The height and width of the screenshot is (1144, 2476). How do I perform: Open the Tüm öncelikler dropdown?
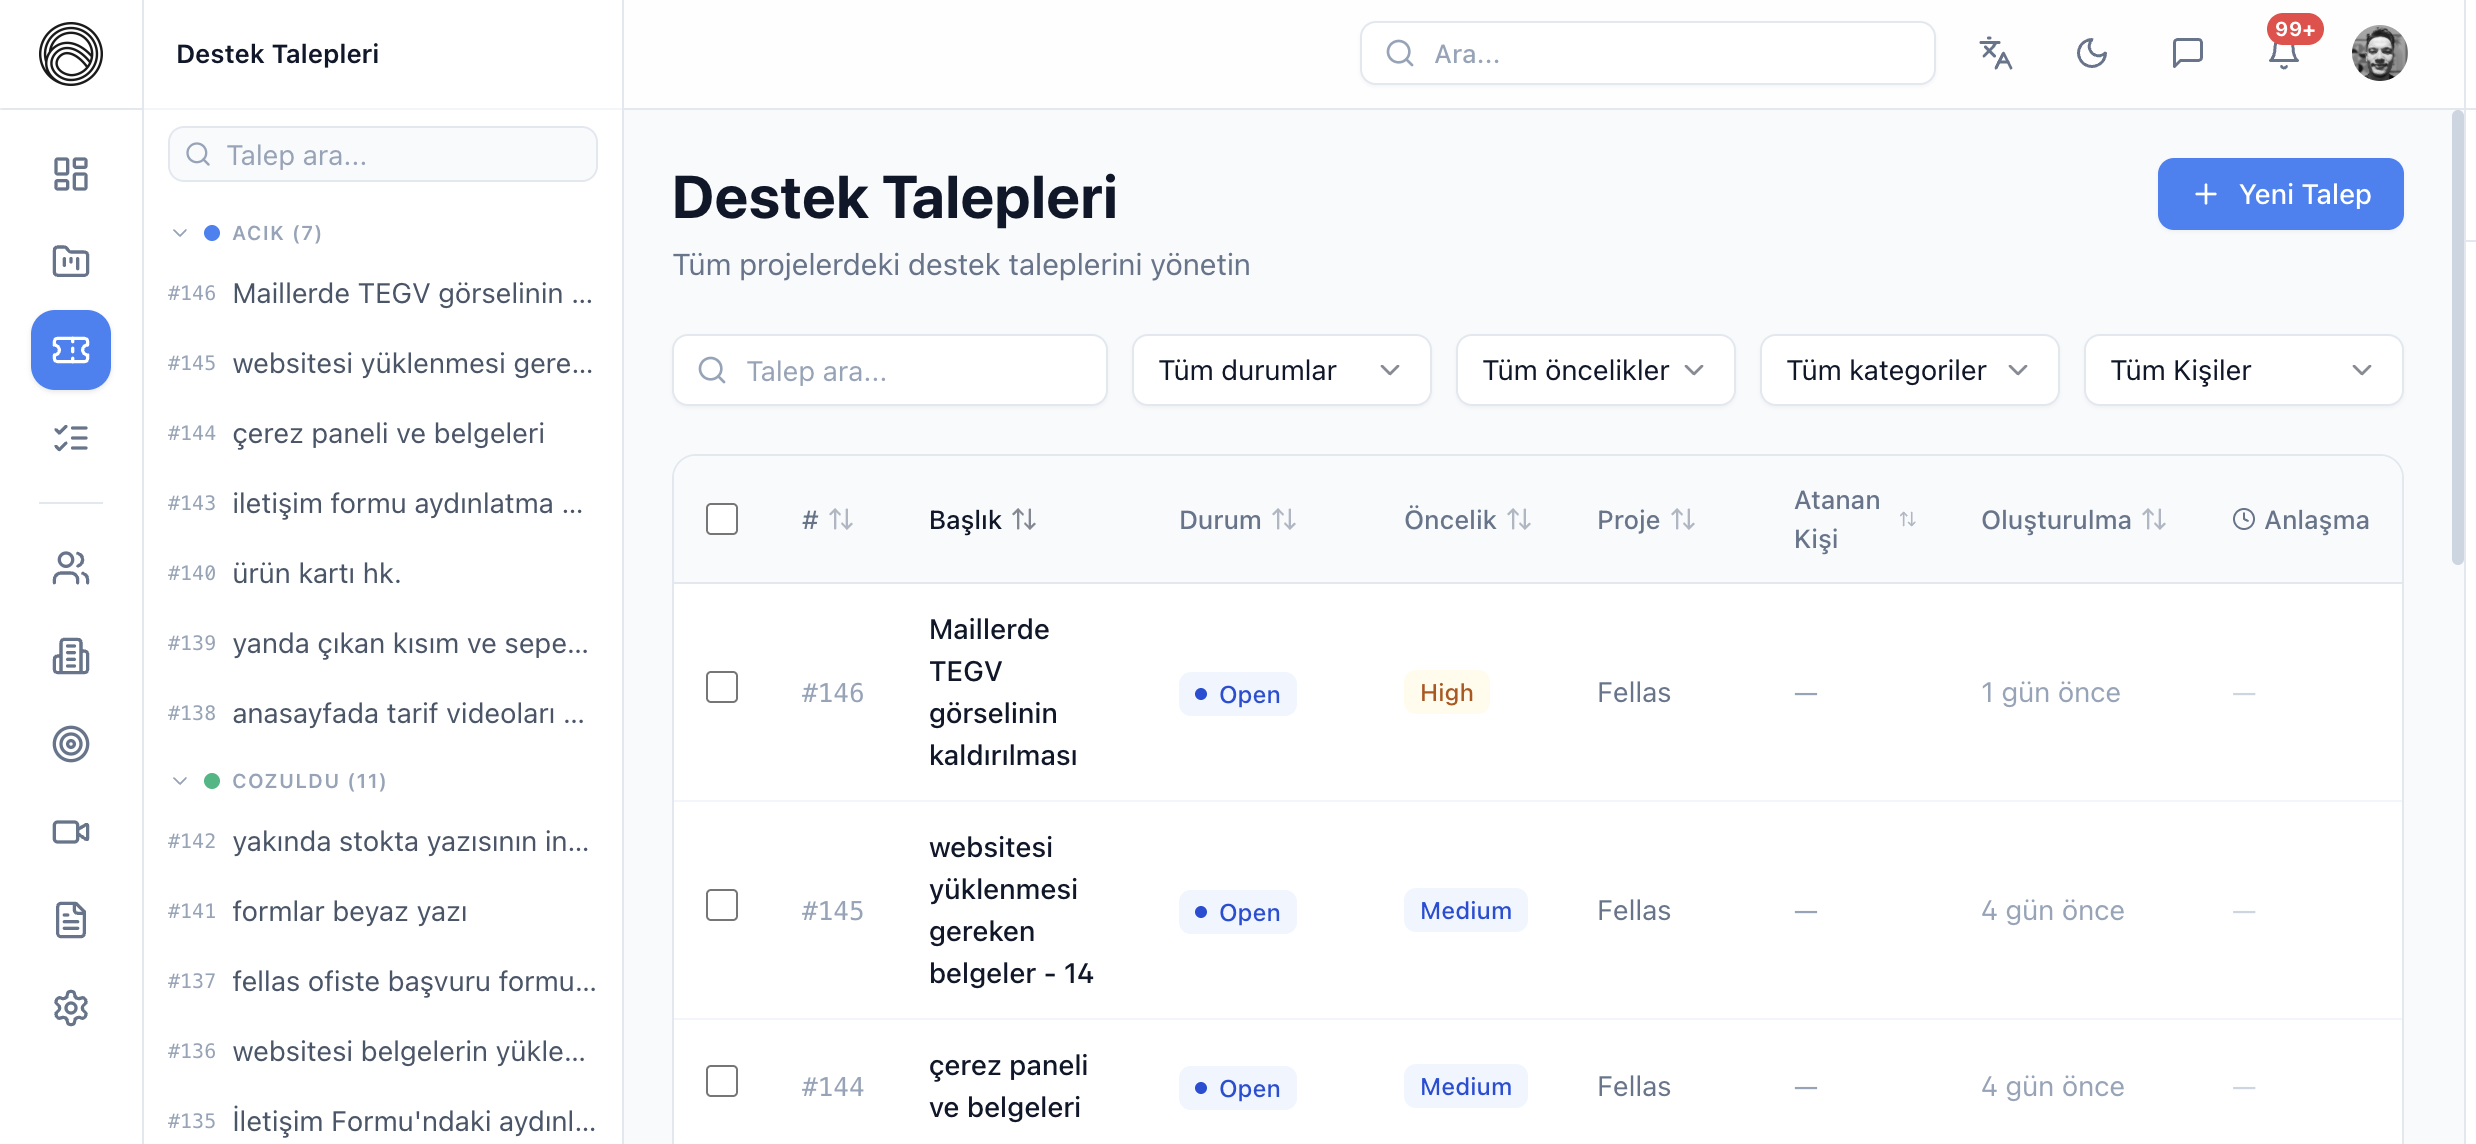[1595, 370]
